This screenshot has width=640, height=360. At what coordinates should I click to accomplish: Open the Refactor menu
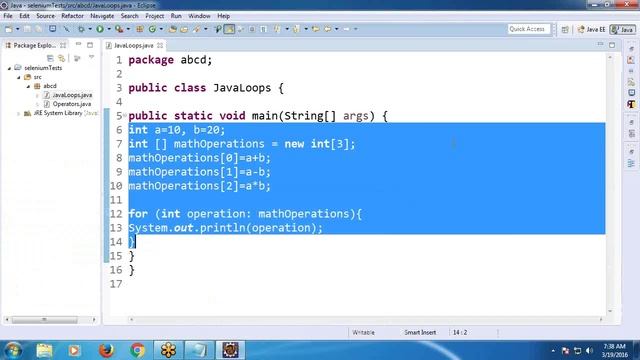(x=72, y=16)
